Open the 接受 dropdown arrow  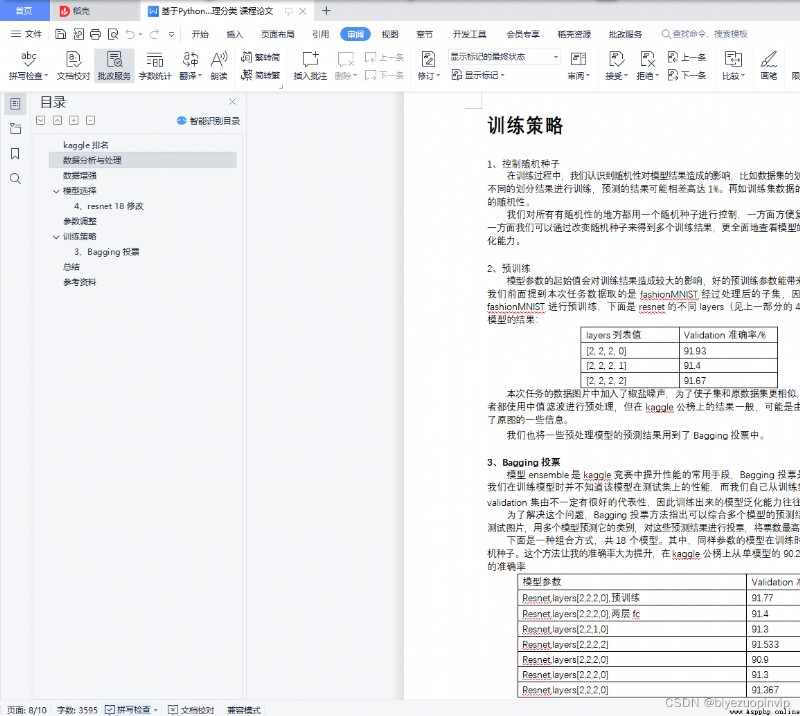click(x=626, y=76)
